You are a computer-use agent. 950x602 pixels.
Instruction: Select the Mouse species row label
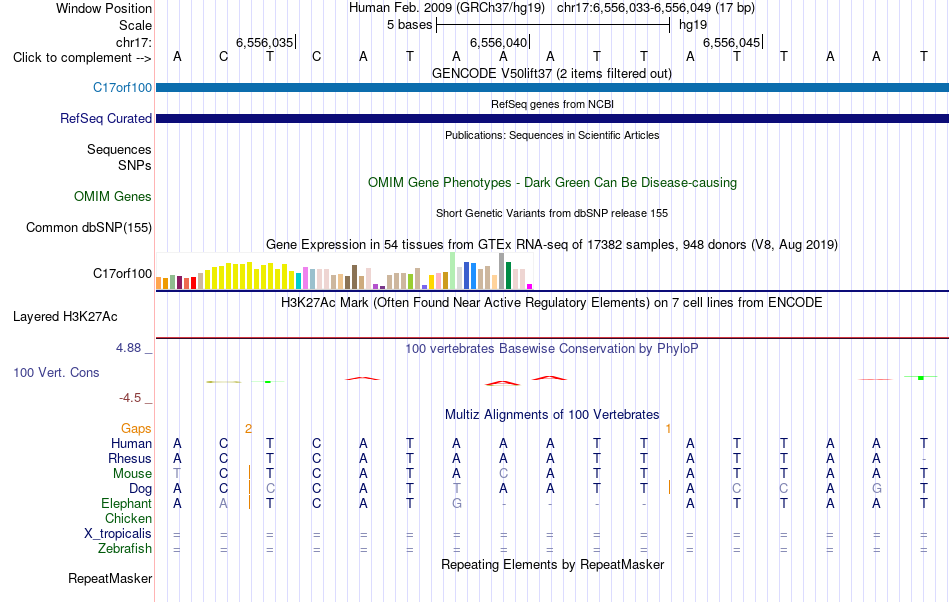[x=132, y=474]
